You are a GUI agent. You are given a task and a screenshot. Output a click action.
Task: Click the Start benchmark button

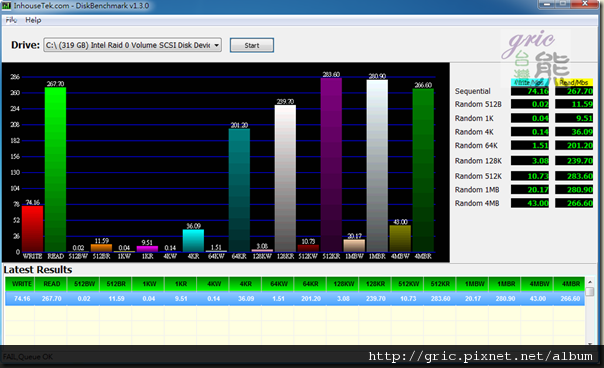pos(252,45)
